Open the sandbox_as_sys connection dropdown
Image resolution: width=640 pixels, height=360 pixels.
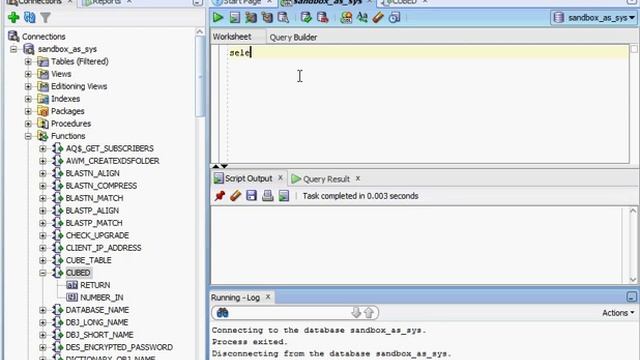(594, 18)
